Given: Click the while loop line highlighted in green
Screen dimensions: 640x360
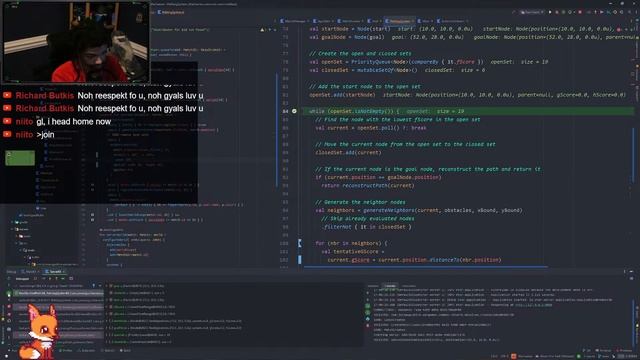Looking at the screenshot, I should pyautogui.click(x=468, y=111).
